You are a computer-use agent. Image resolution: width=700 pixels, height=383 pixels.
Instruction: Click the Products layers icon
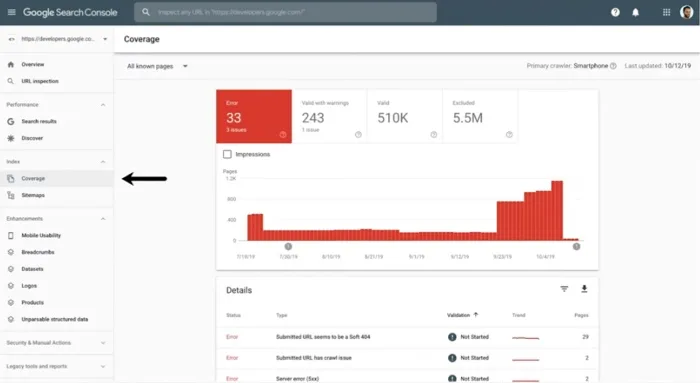coord(11,303)
